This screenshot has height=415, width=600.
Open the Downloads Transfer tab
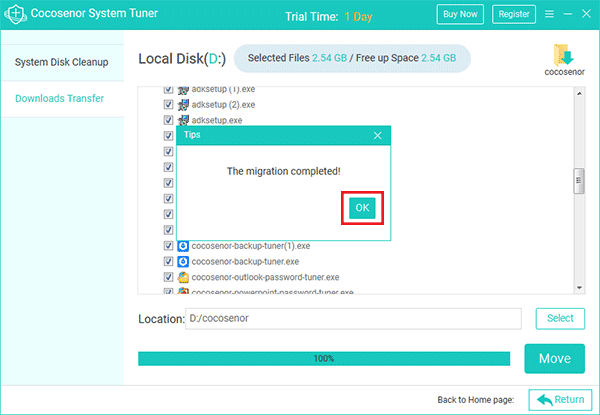[63, 99]
